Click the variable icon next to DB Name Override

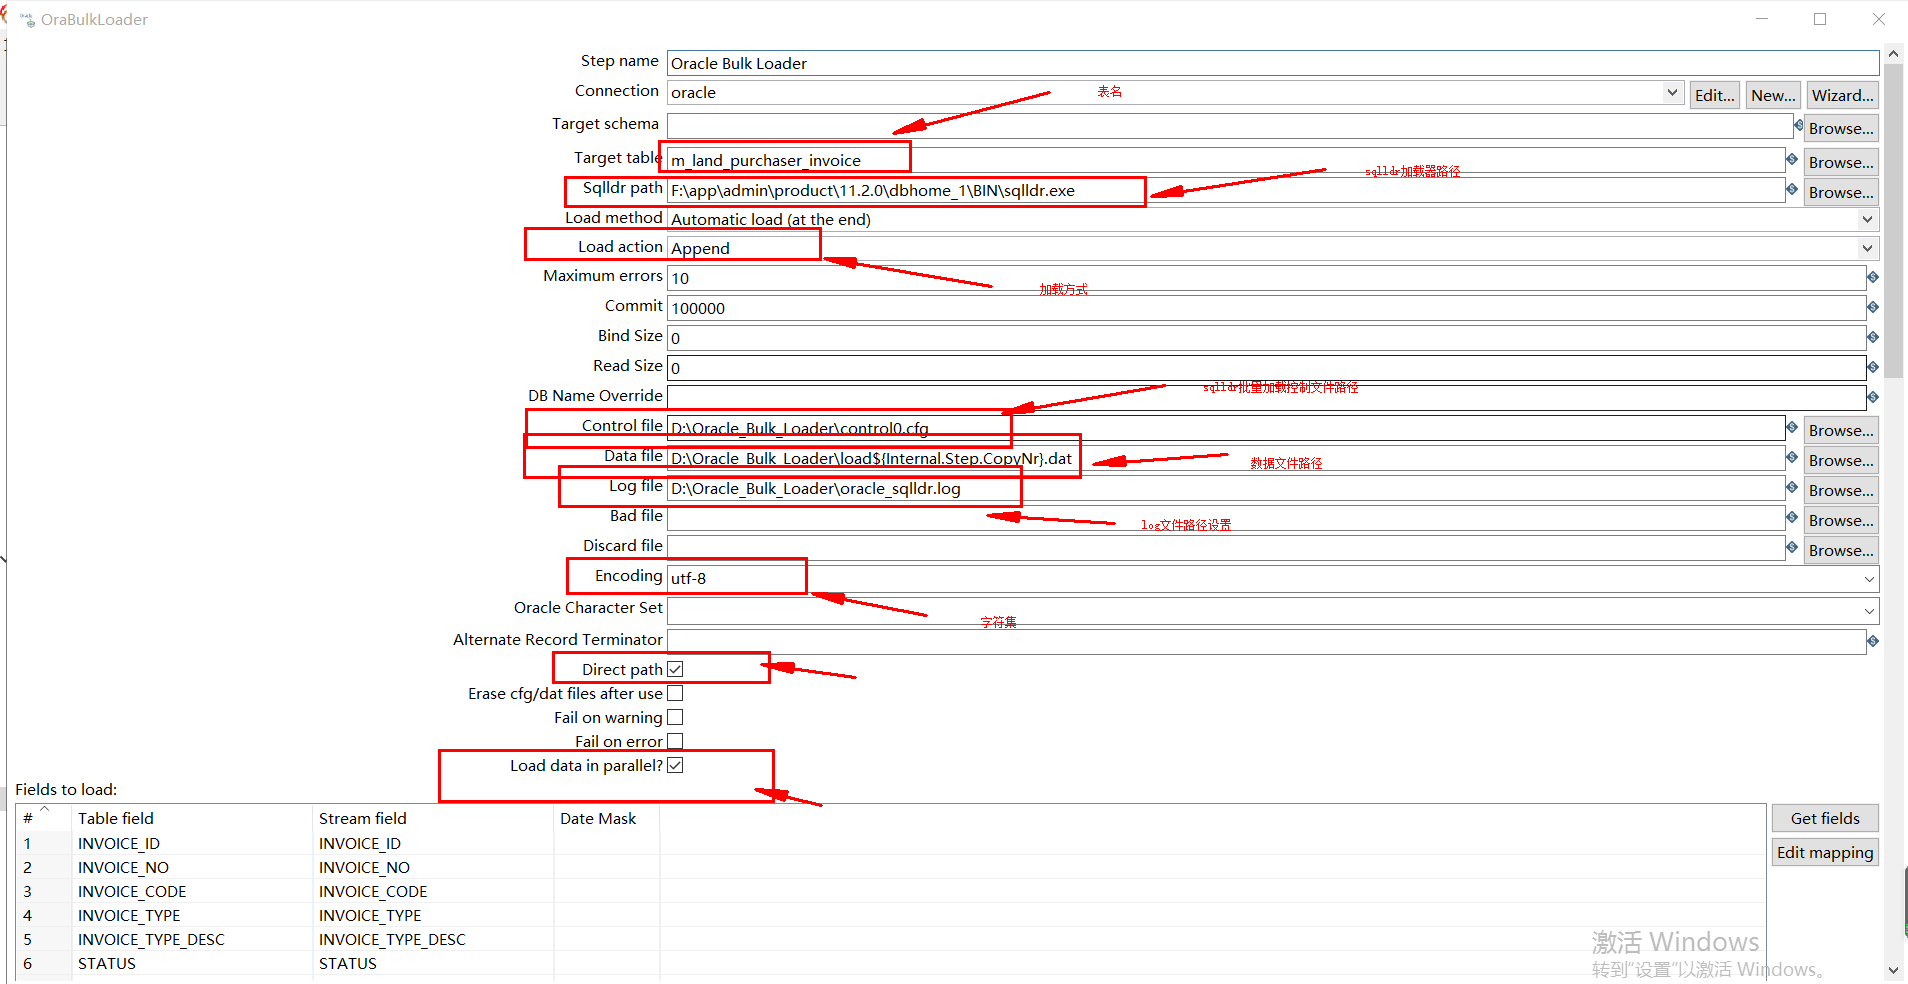[1874, 397]
